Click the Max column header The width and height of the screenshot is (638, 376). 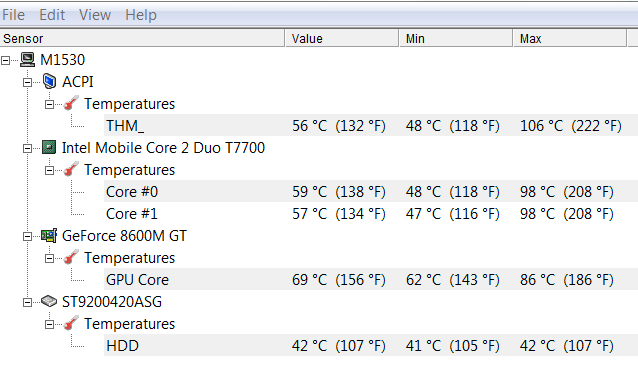(570, 38)
